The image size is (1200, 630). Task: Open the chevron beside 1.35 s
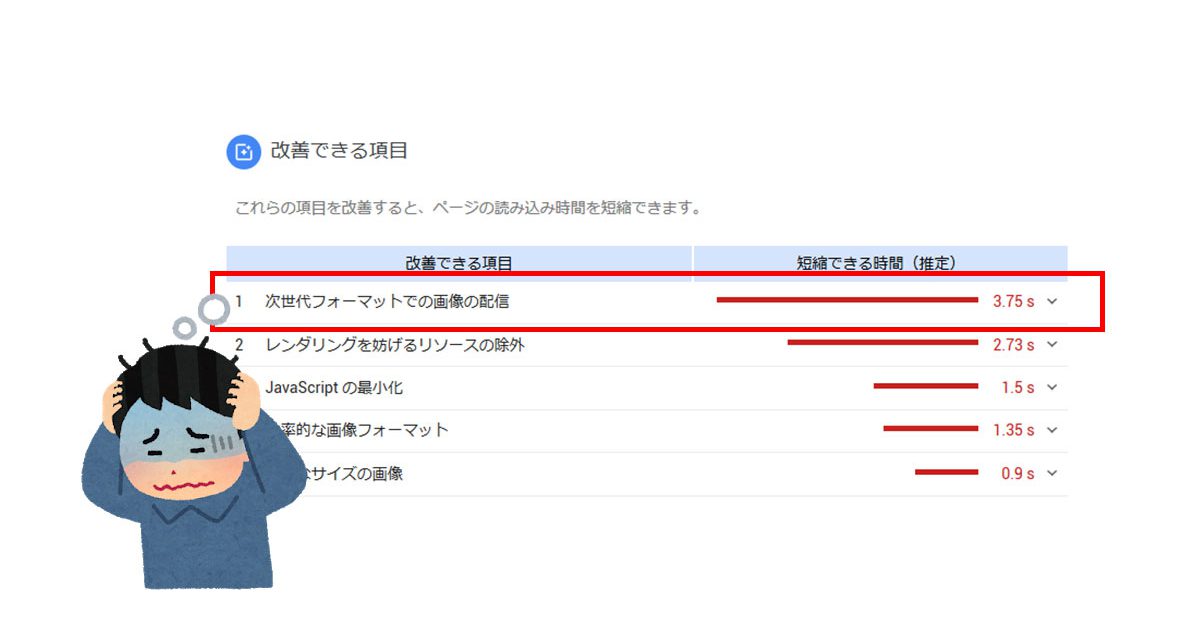point(1052,430)
